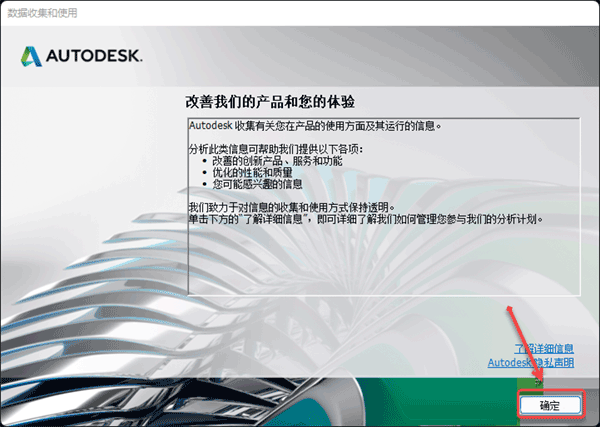Click the bullet 您可能感兴趣的信息
This screenshot has height=427, width=600.
click(x=257, y=184)
